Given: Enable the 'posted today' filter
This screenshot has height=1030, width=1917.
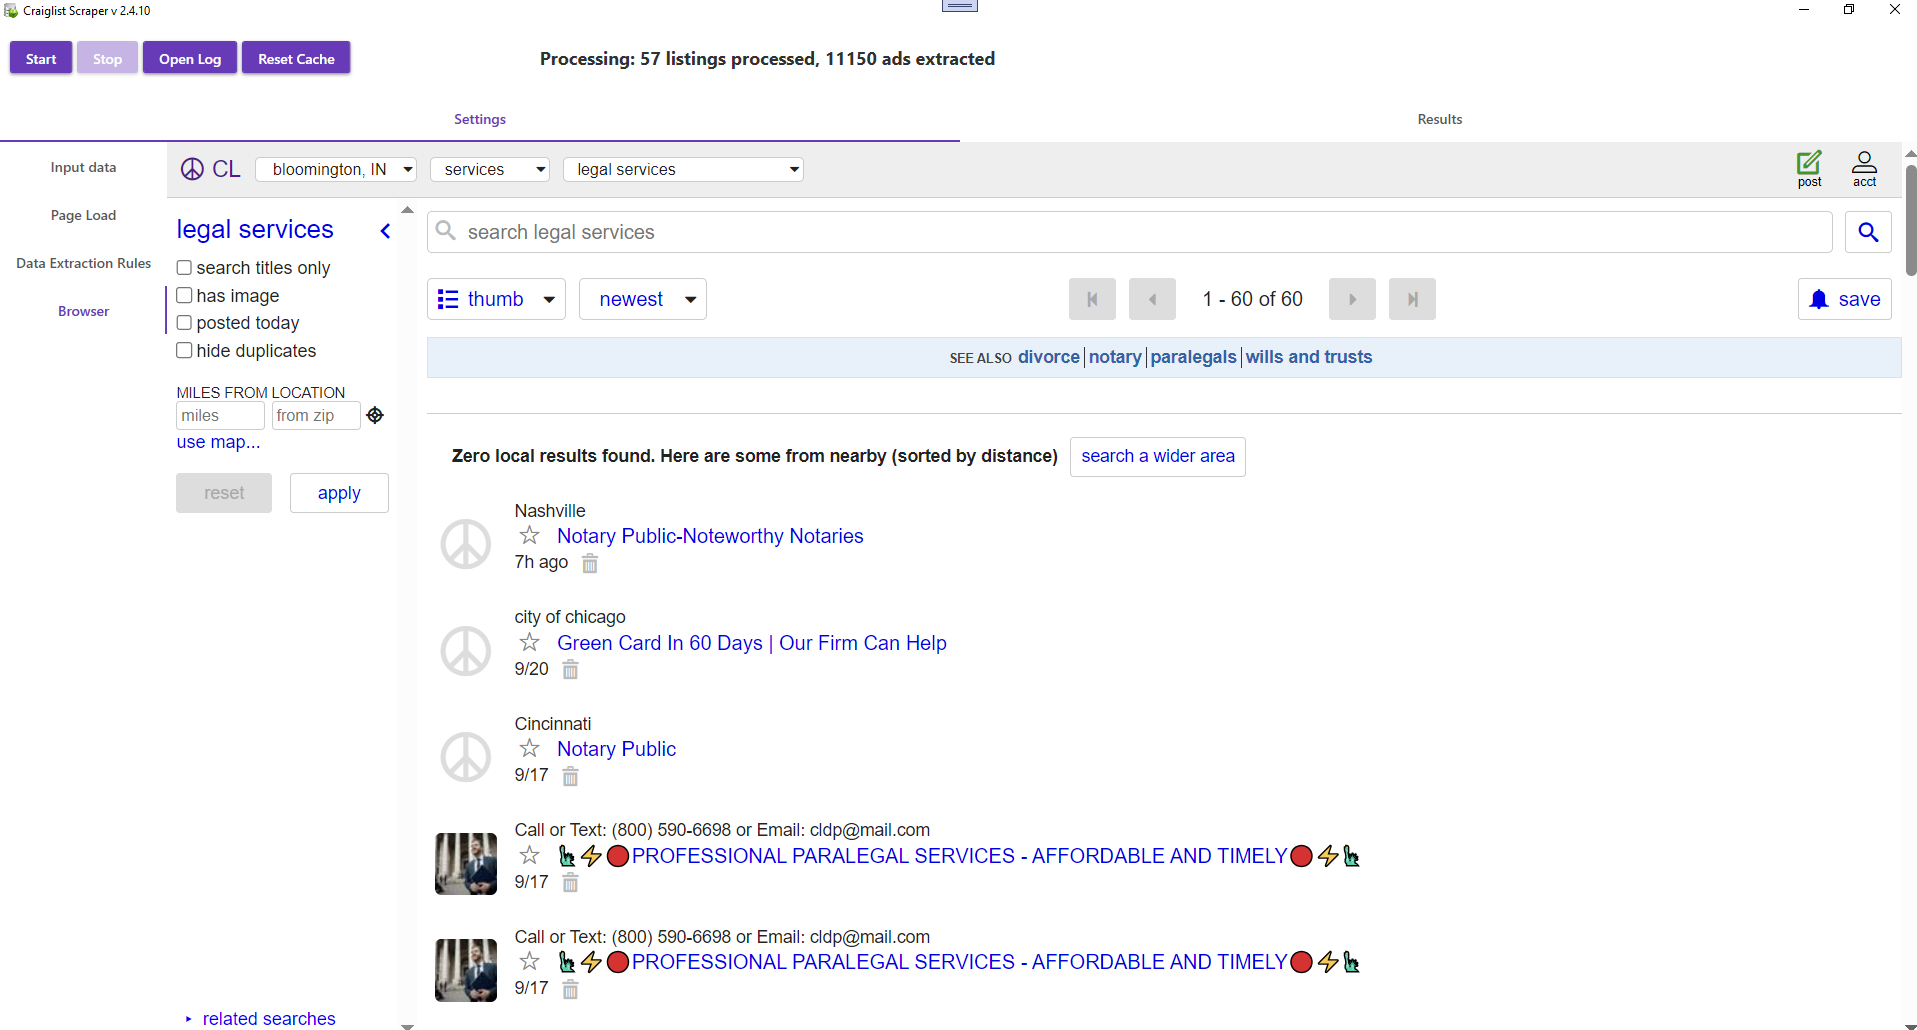Looking at the screenshot, I should click(184, 322).
